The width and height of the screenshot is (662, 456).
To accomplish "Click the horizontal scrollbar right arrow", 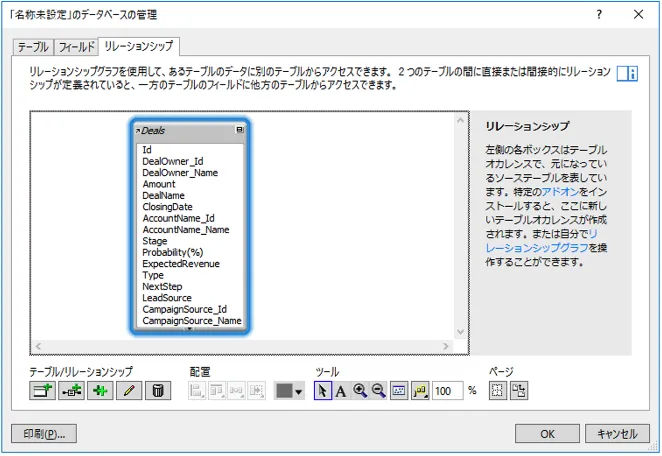I will click(446, 346).
